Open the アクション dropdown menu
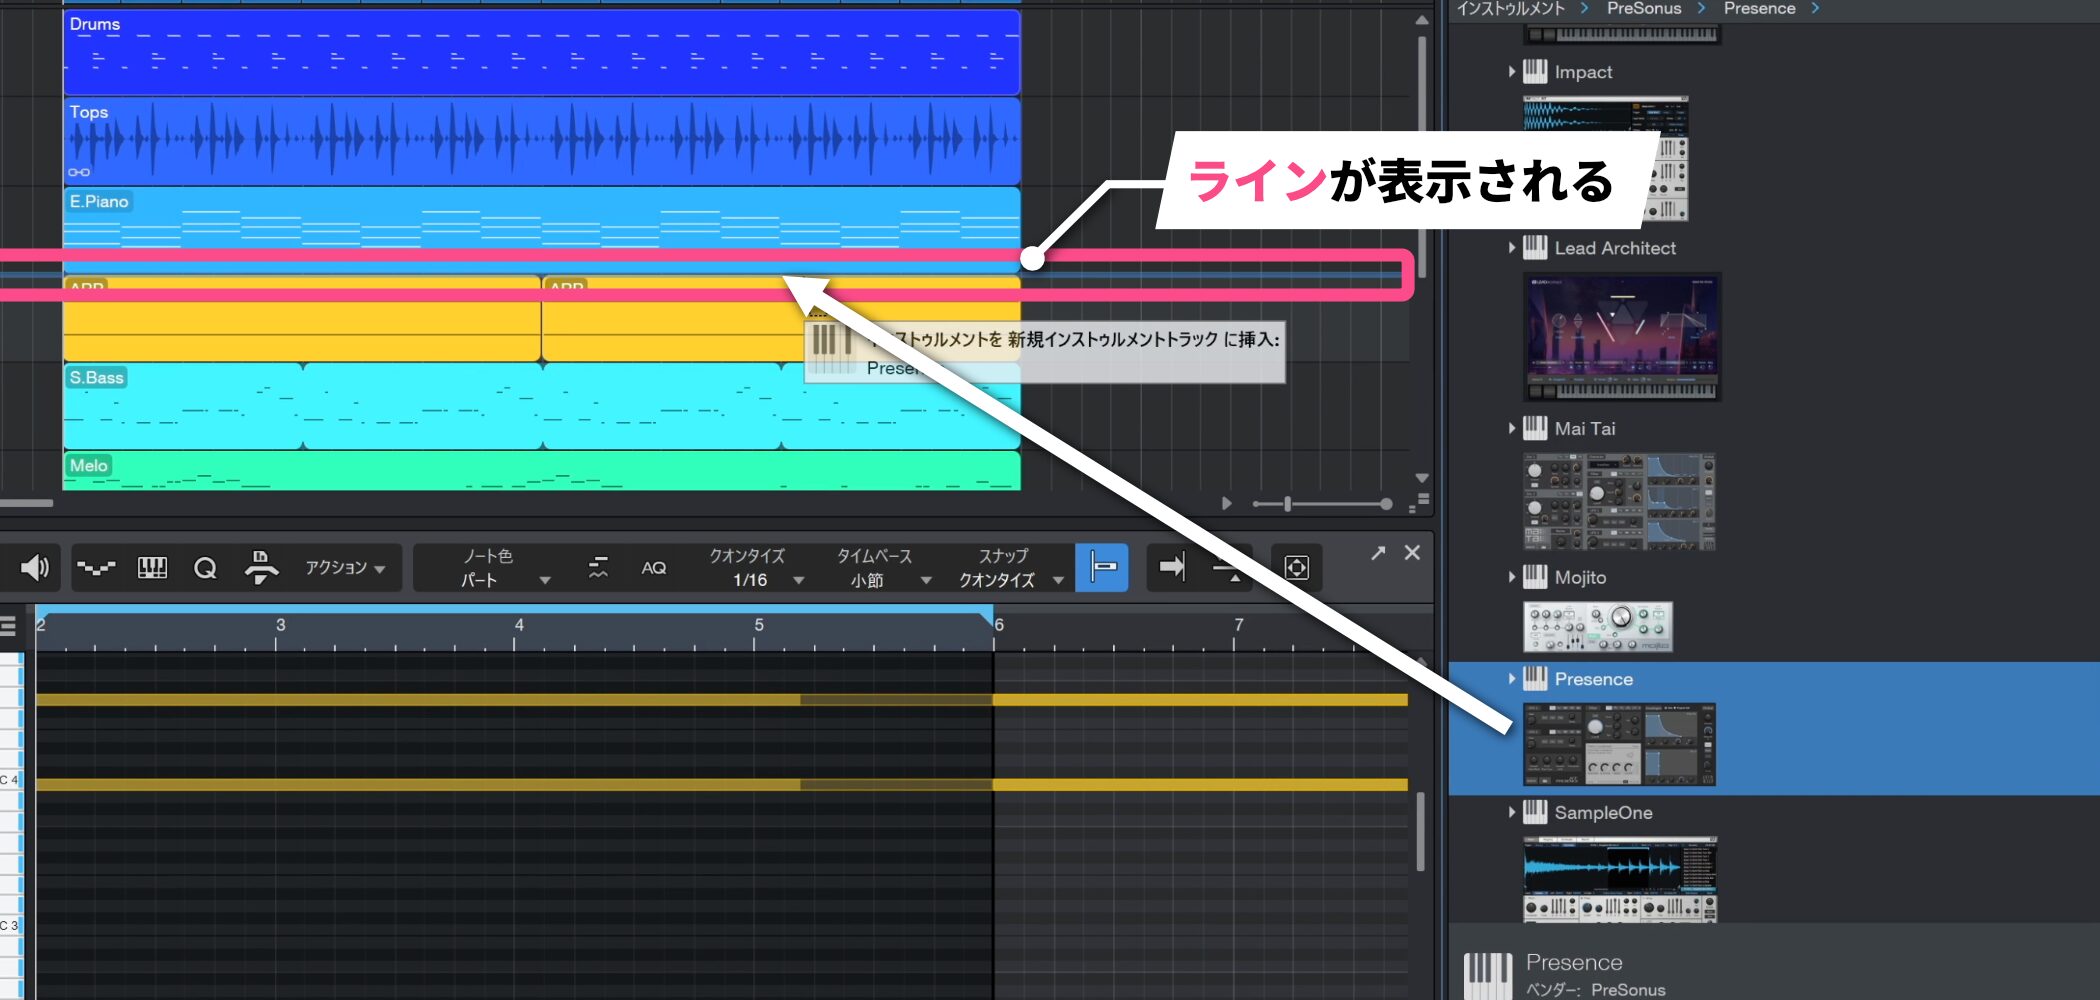This screenshot has height=1000, width=2100. [345, 568]
